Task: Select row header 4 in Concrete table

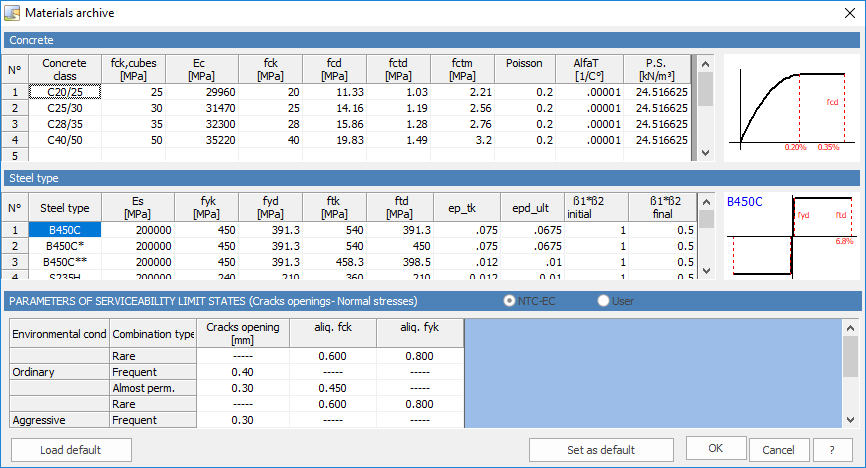Action: (15, 140)
